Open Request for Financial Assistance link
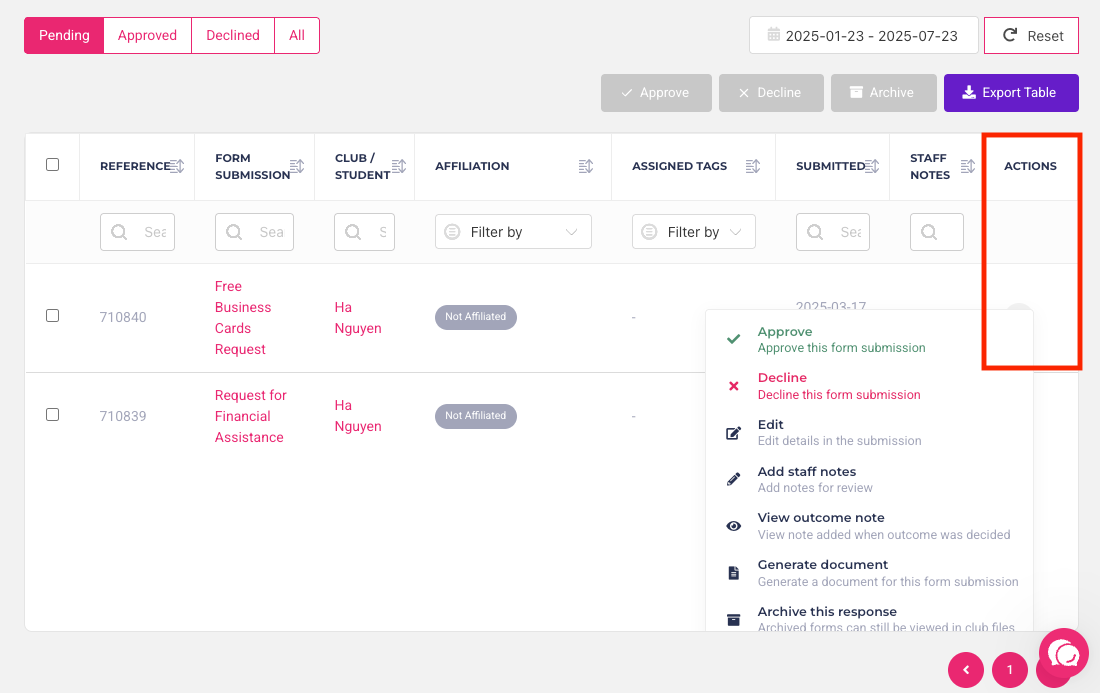1100x693 pixels. click(250, 416)
